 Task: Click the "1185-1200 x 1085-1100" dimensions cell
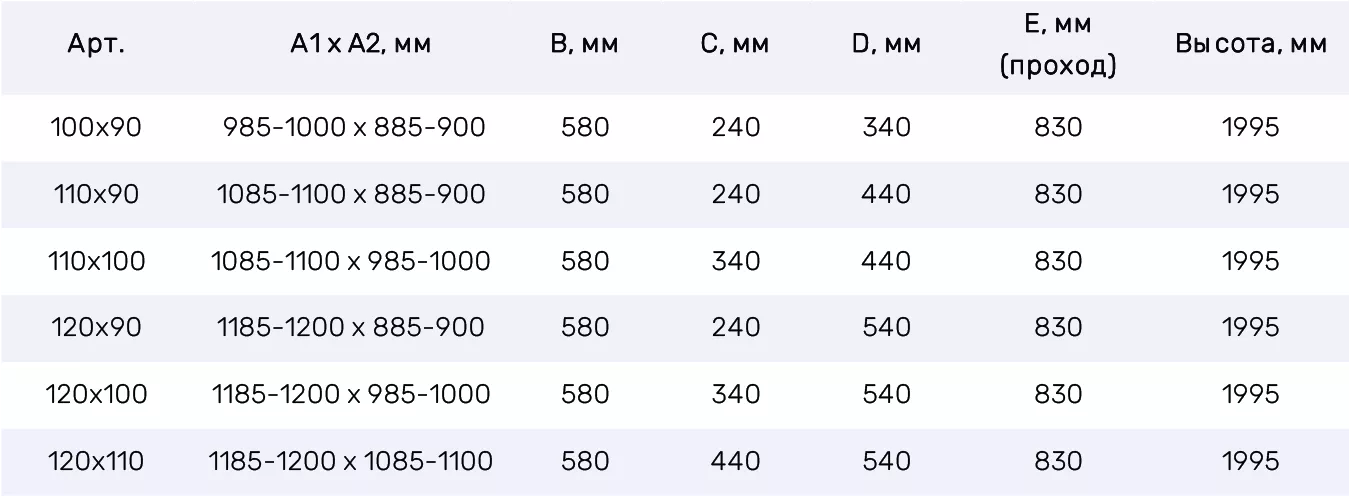pyautogui.click(x=351, y=461)
